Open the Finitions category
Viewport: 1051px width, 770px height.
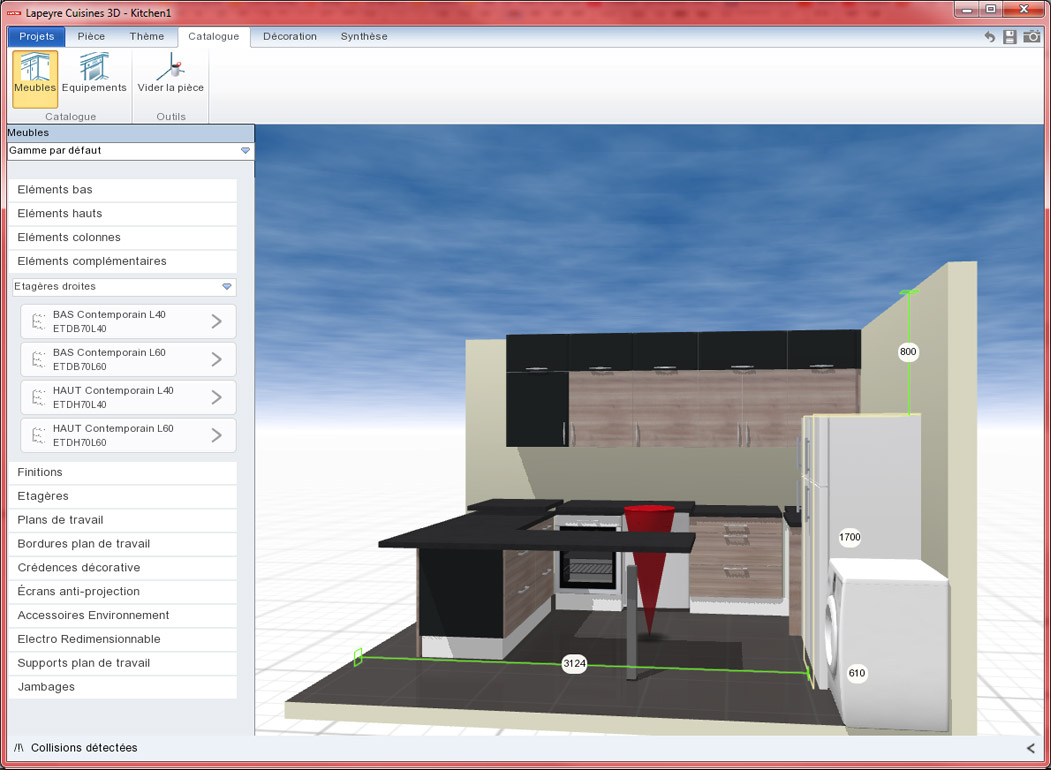pos(124,472)
